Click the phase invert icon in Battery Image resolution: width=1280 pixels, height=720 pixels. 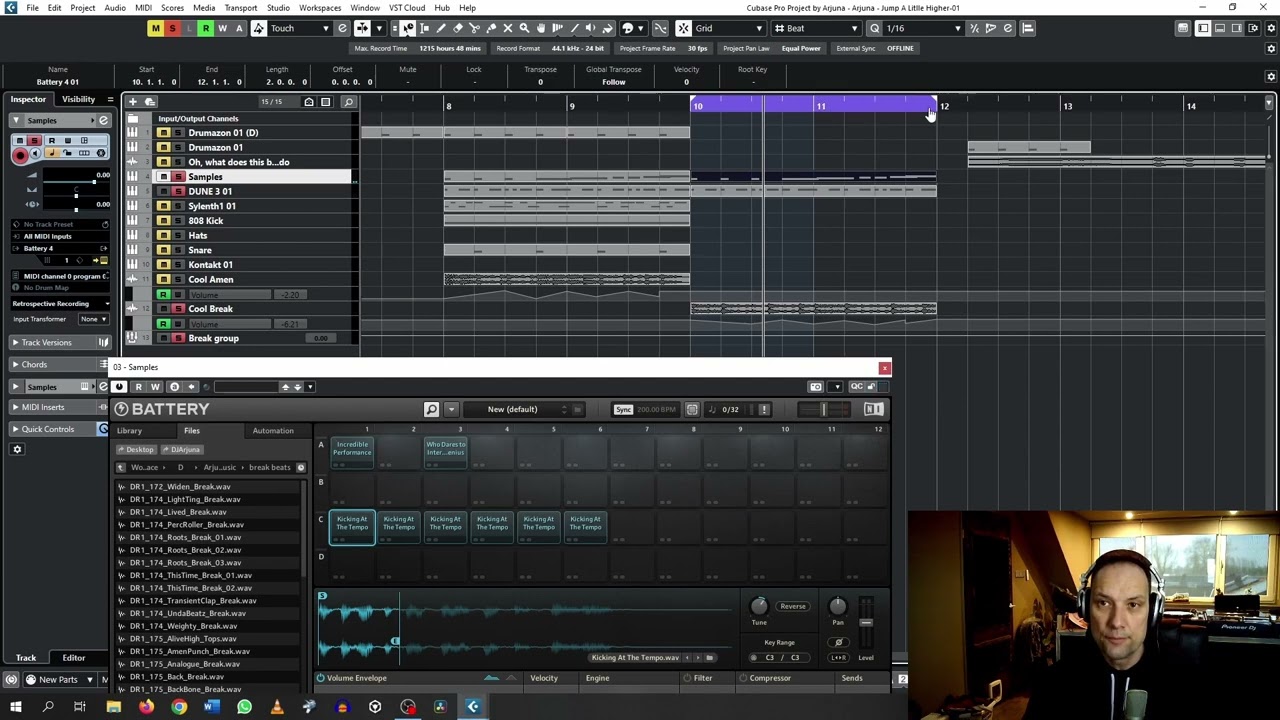tap(839, 642)
